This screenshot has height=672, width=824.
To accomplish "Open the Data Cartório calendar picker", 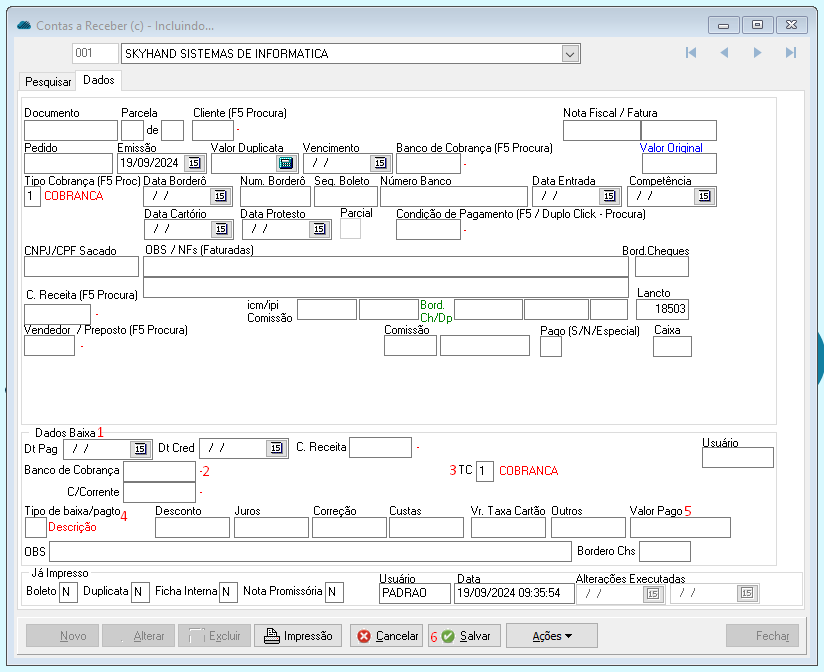I will 221,229.
